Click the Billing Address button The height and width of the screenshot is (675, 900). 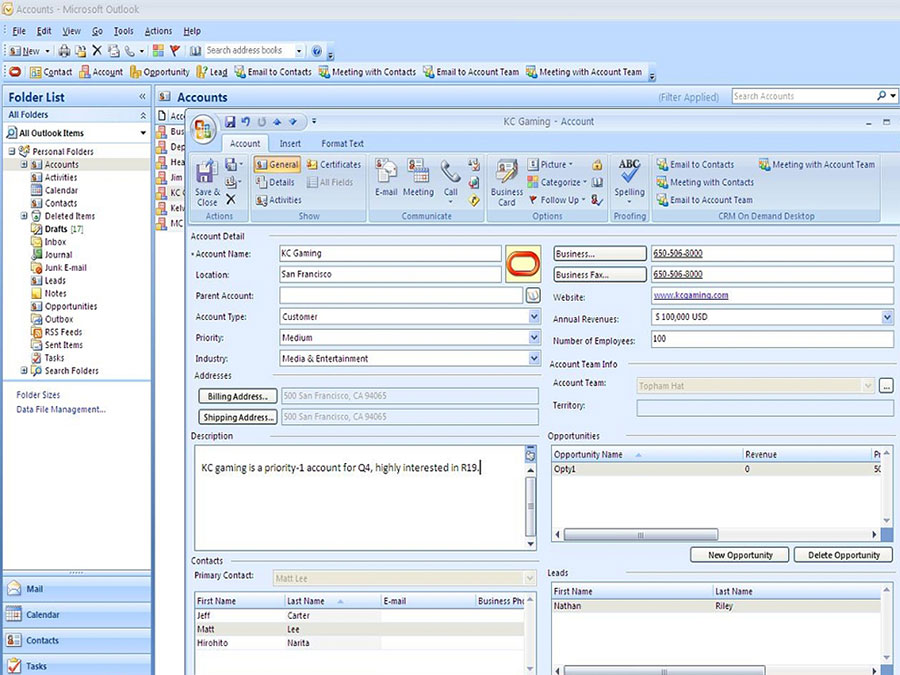(238, 396)
